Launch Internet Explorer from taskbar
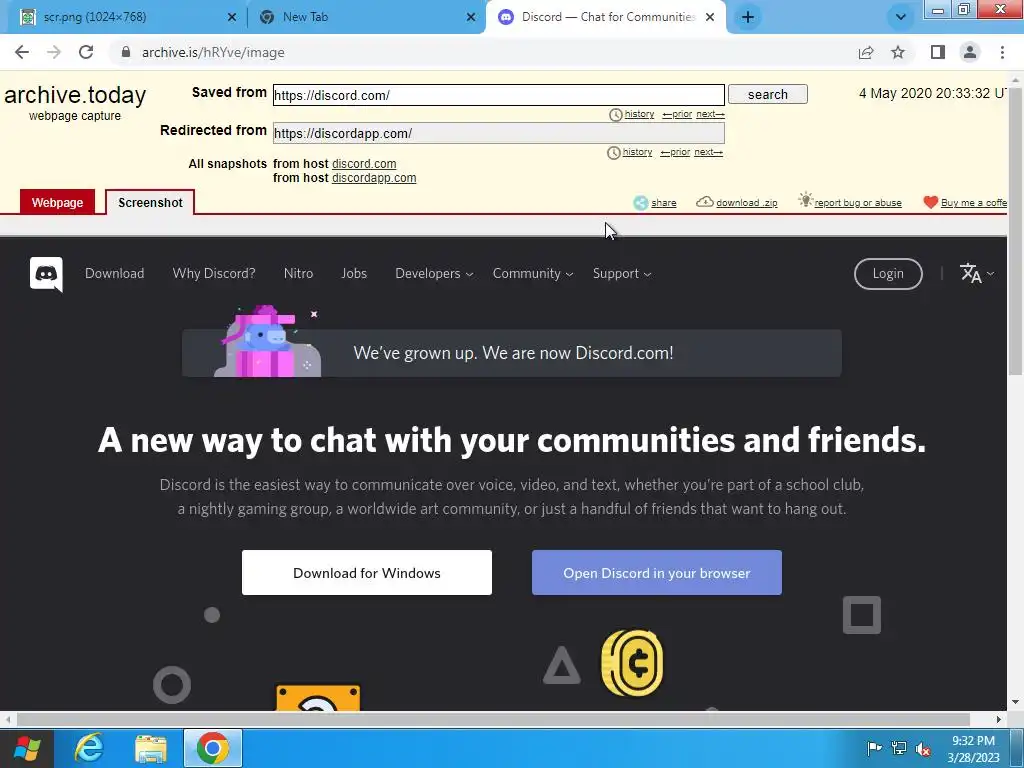The height and width of the screenshot is (768, 1024). point(89,748)
